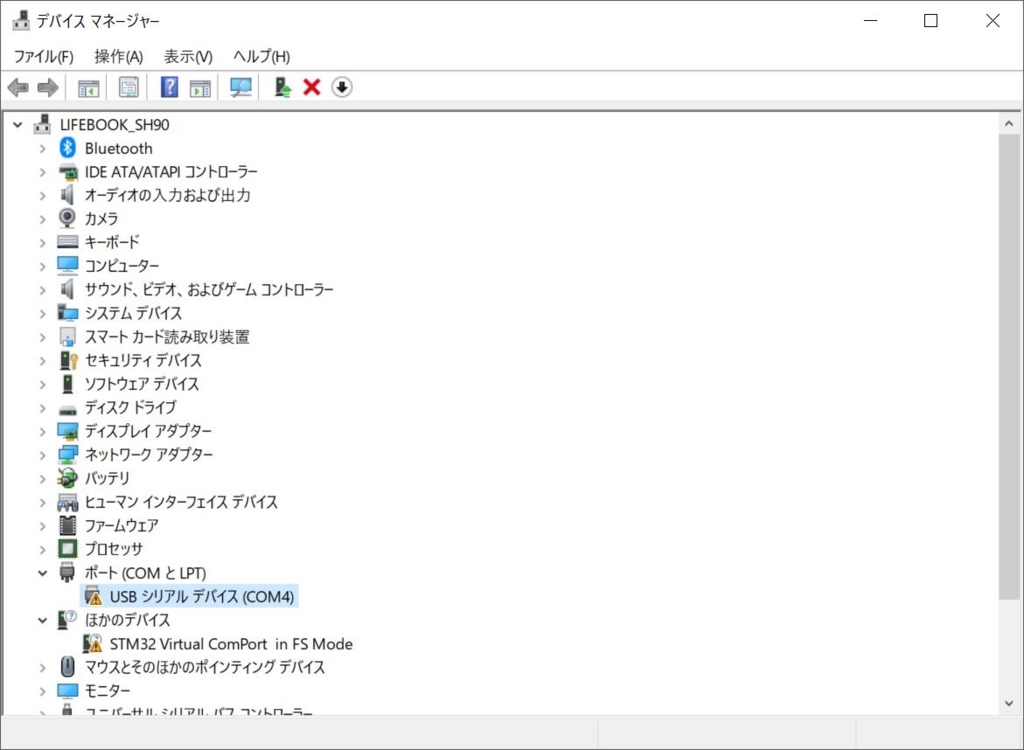Click the red X Uninstall device icon
Screen dimensions: 1024x750
tap(312, 87)
